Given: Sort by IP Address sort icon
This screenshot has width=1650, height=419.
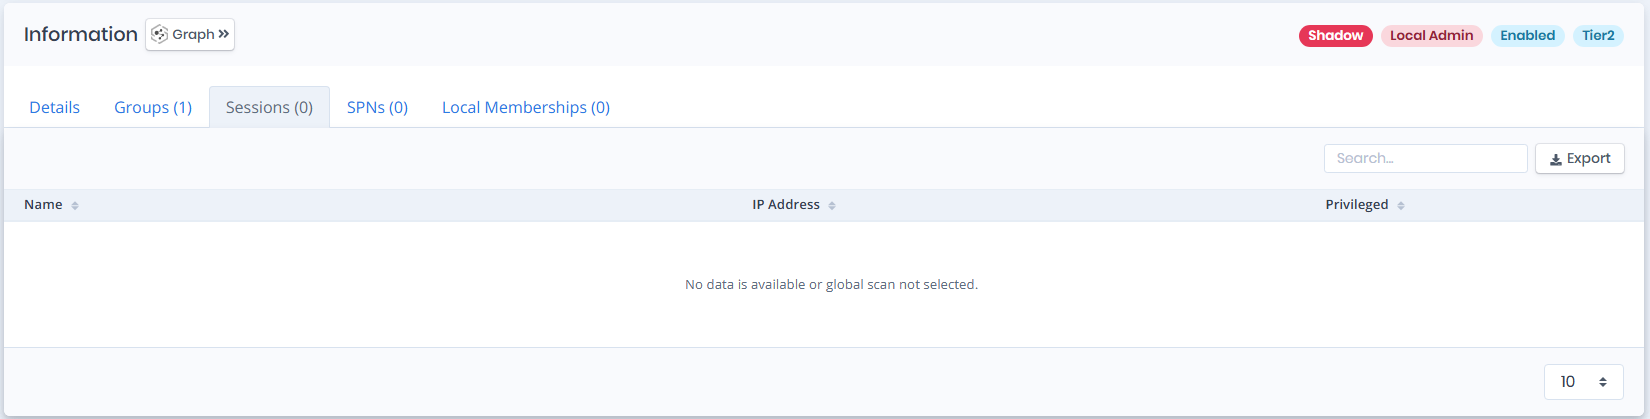Looking at the screenshot, I should click(x=832, y=206).
